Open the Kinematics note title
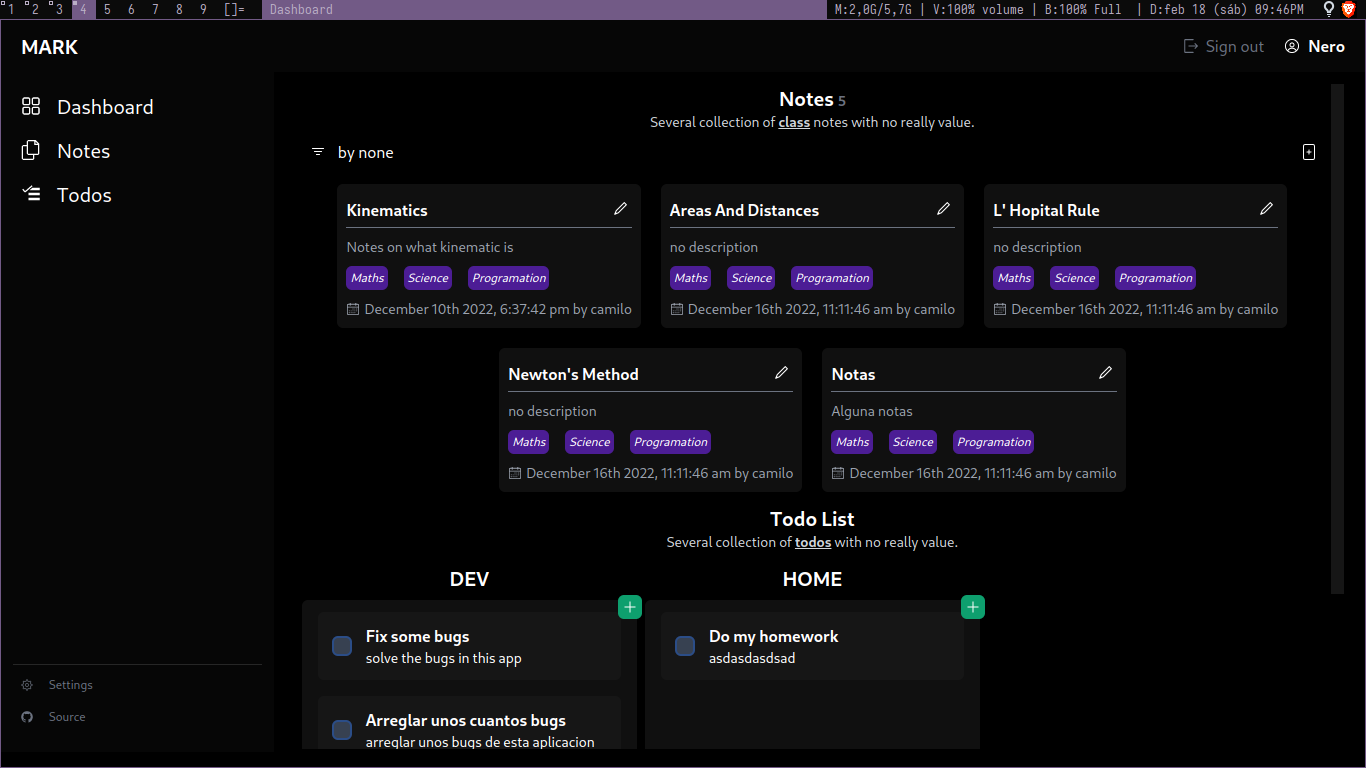1366x768 pixels. pos(387,210)
